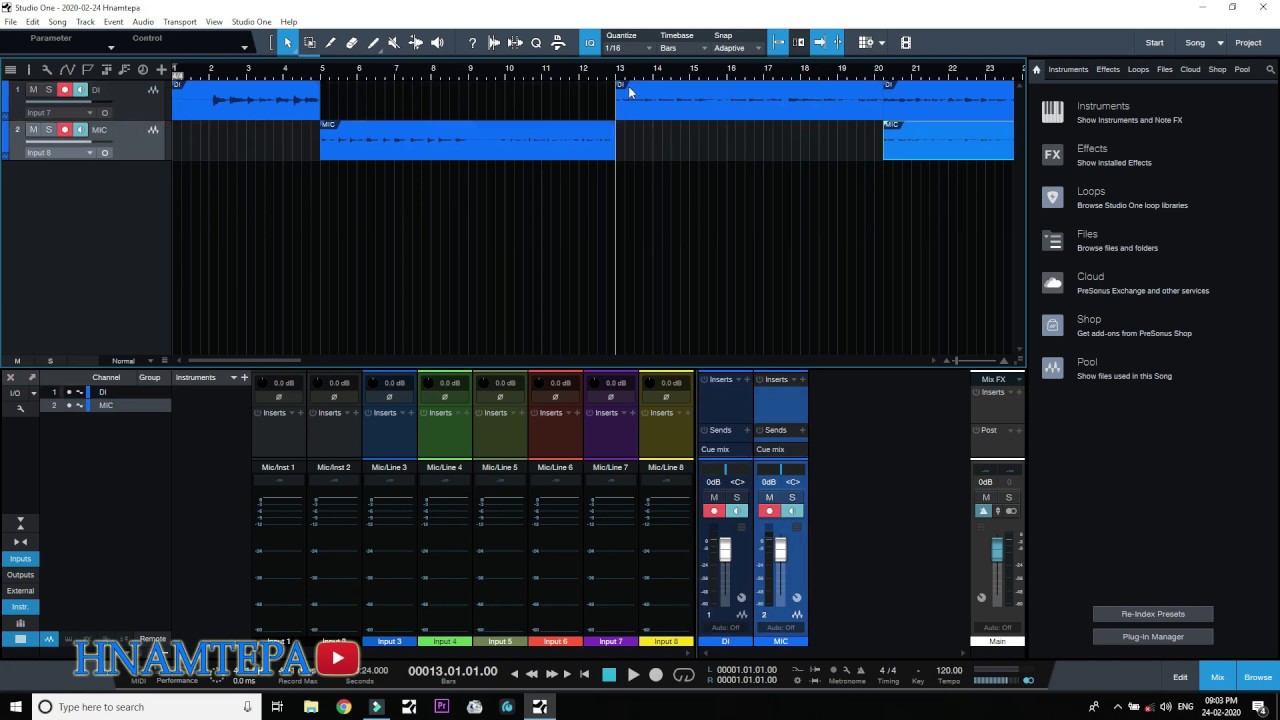Toggle the IQ input quantize button
Image resolution: width=1280 pixels, height=720 pixels.
590,43
